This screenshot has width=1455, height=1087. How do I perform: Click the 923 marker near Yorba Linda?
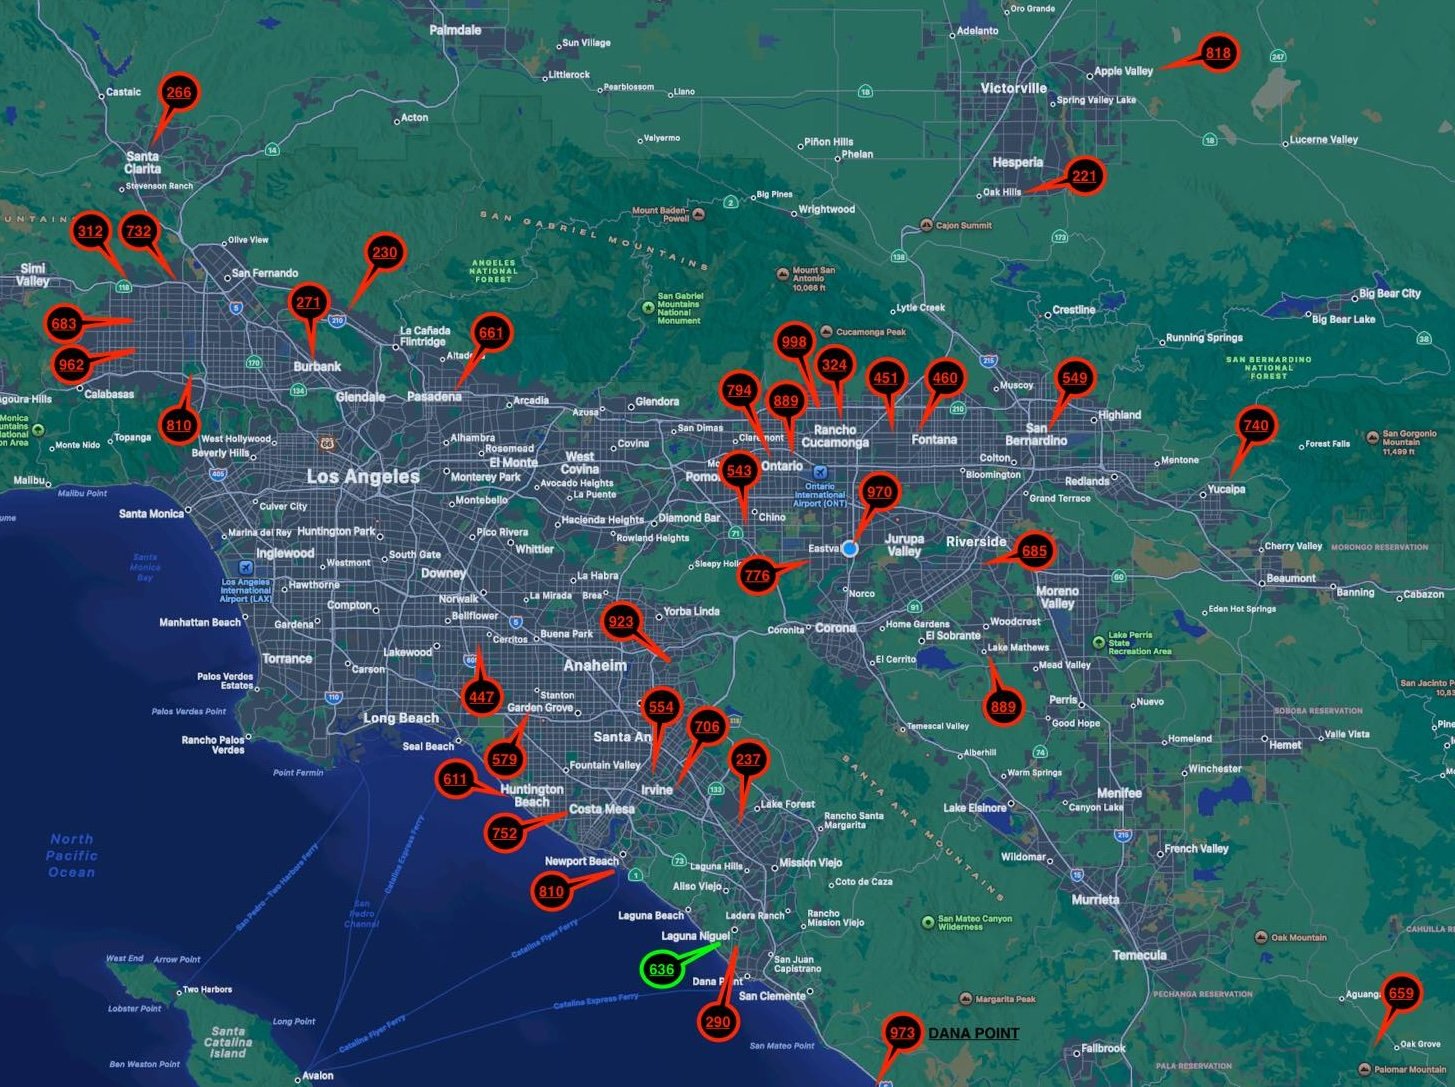pos(621,622)
